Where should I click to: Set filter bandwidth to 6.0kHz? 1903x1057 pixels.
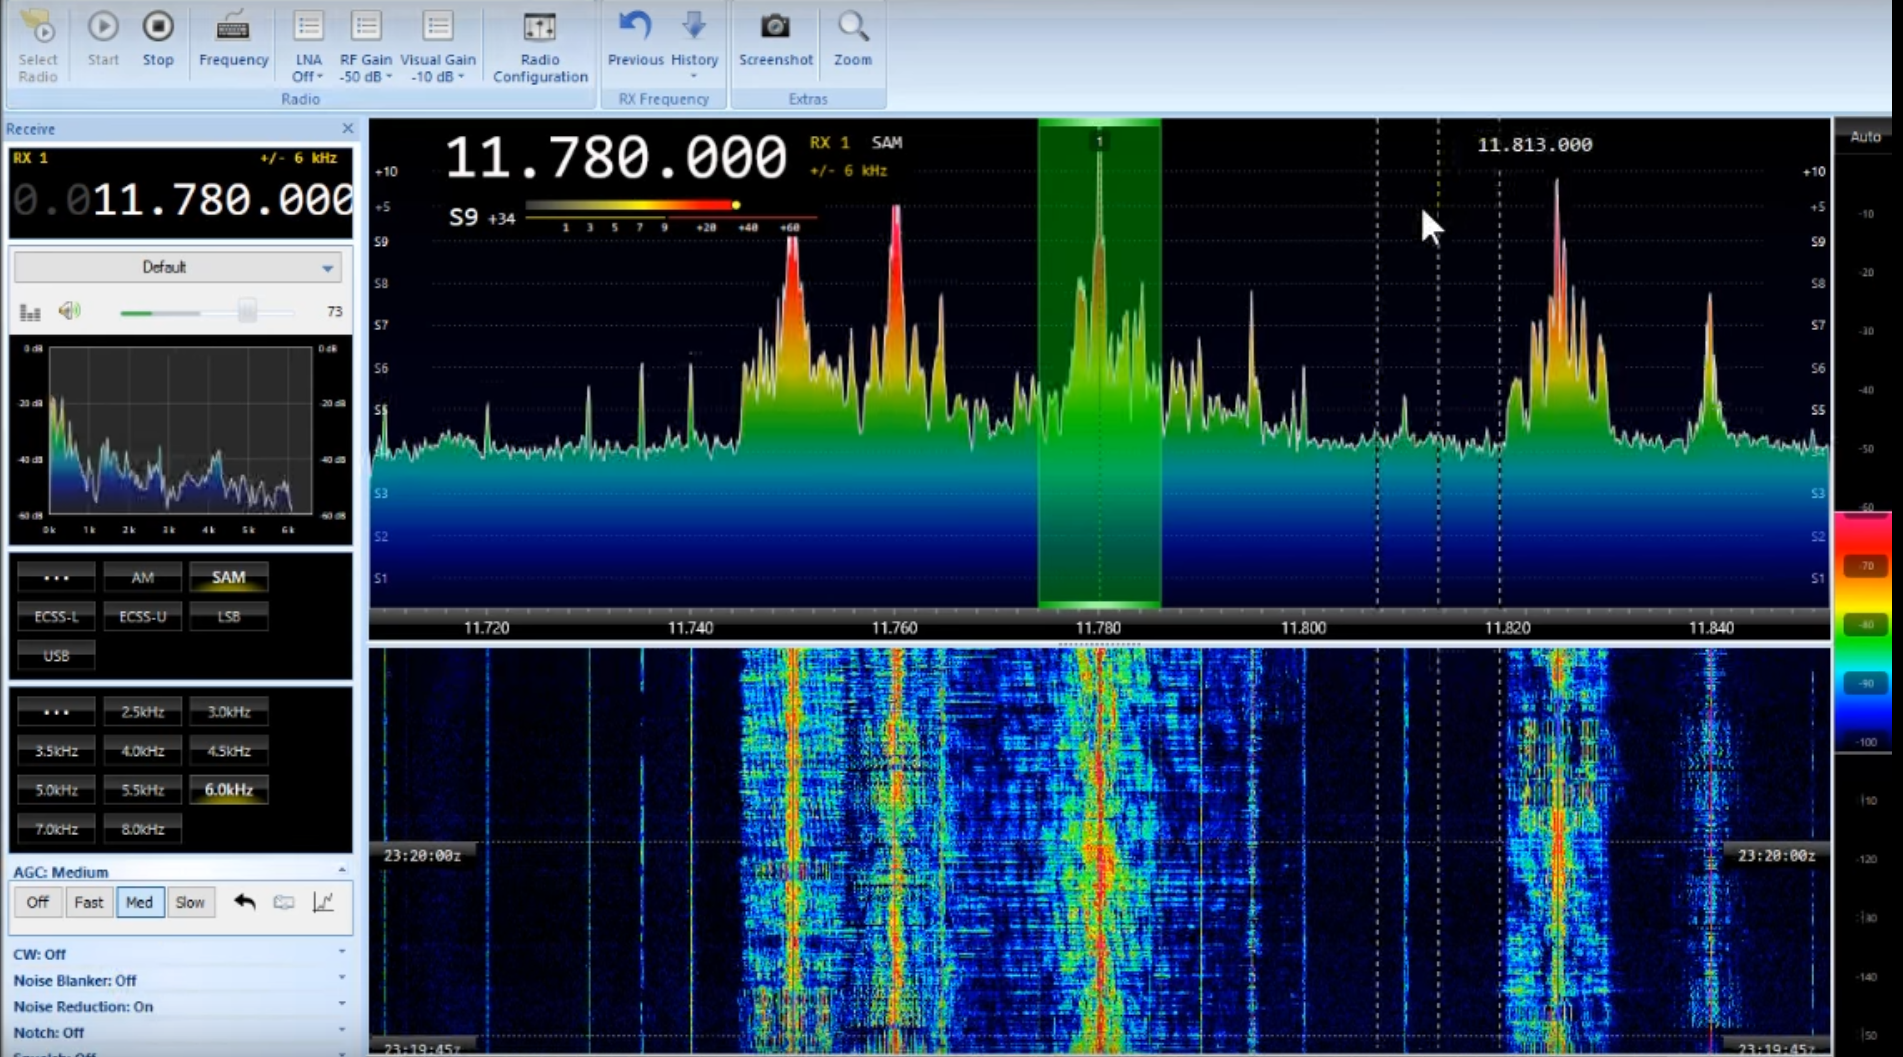click(228, 789)
